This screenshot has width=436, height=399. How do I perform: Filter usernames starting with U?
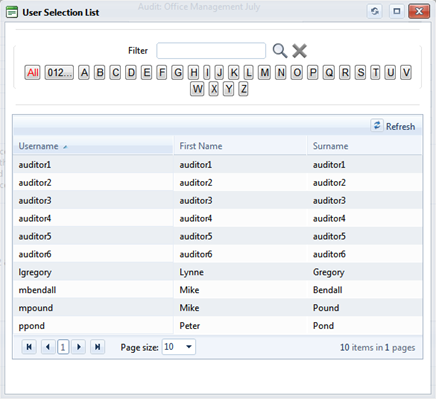[390, 72]
